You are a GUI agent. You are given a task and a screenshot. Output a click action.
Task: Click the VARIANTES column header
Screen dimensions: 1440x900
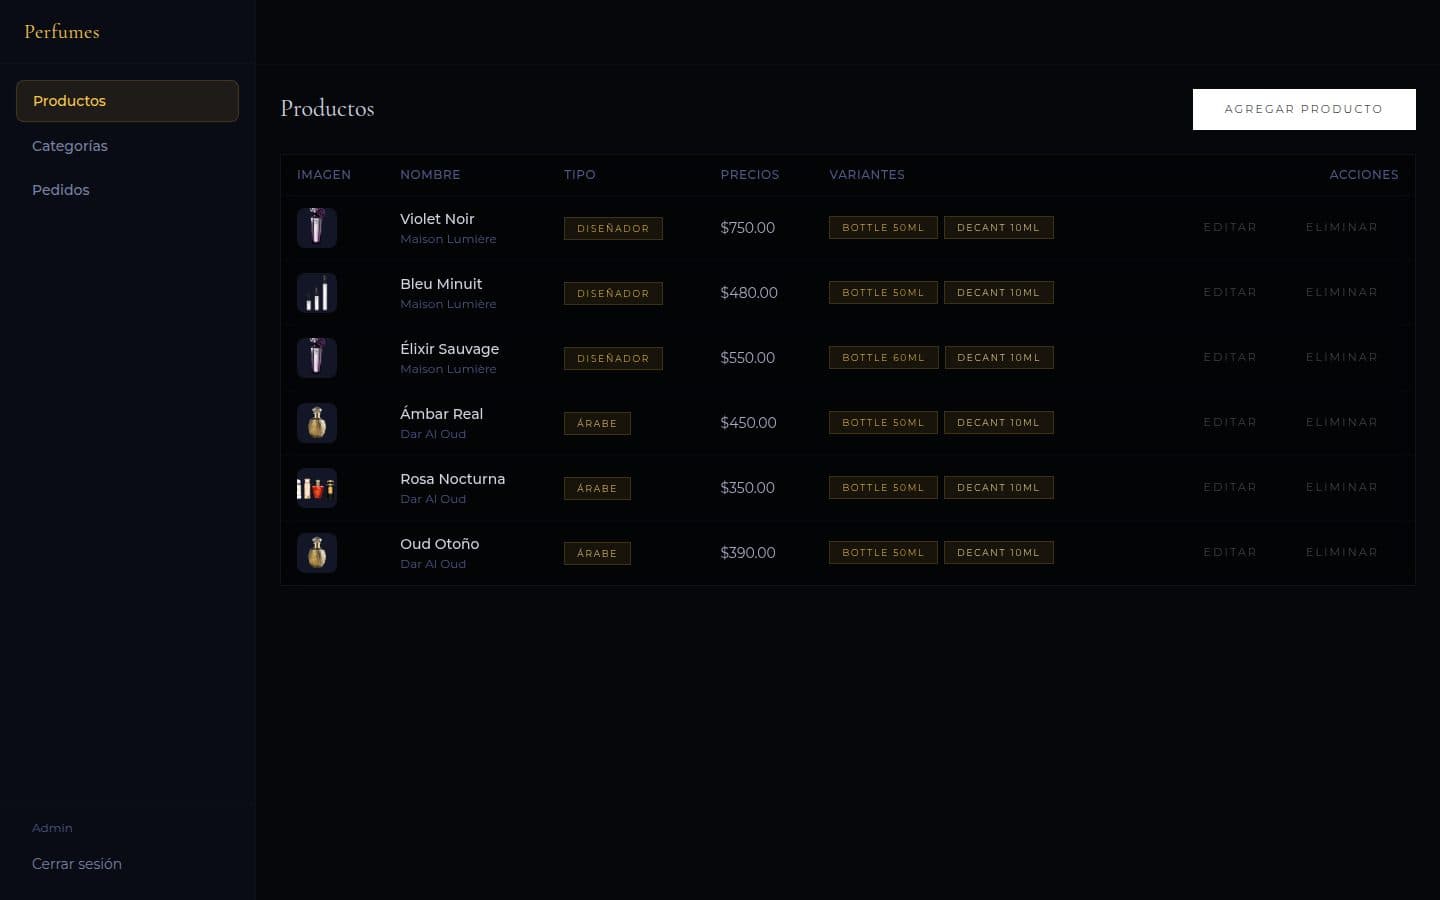point(866,174)
